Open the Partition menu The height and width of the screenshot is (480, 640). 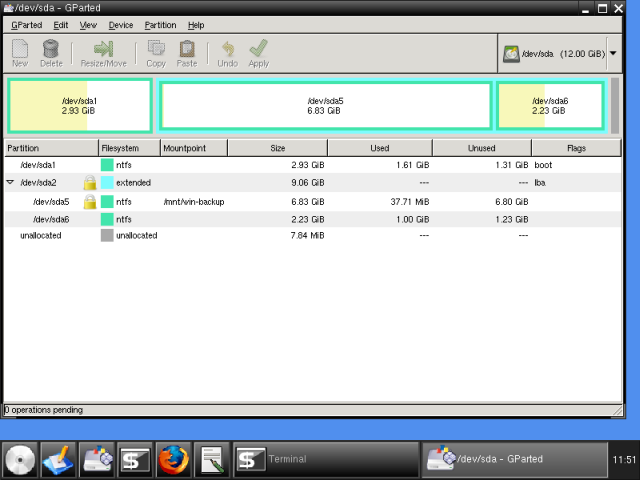click(x=160, y=25)
